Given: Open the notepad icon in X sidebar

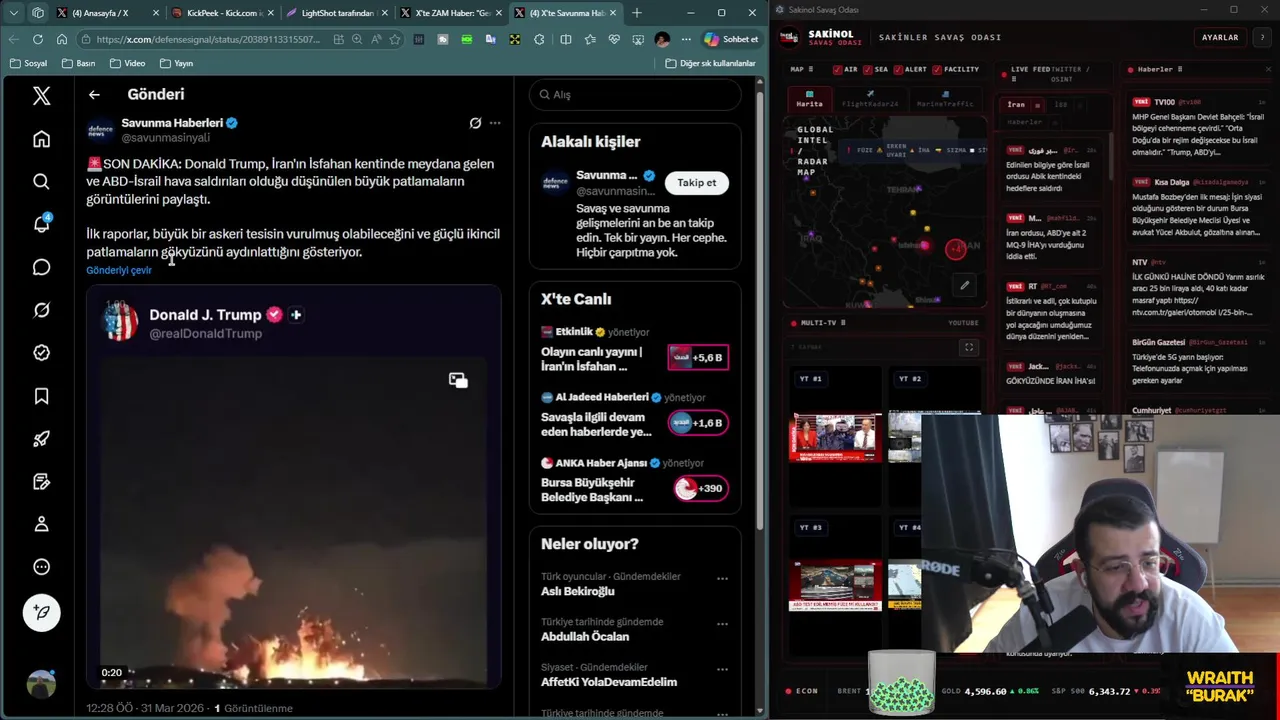Looking at the screenshot, I should (x=41, y=482).
